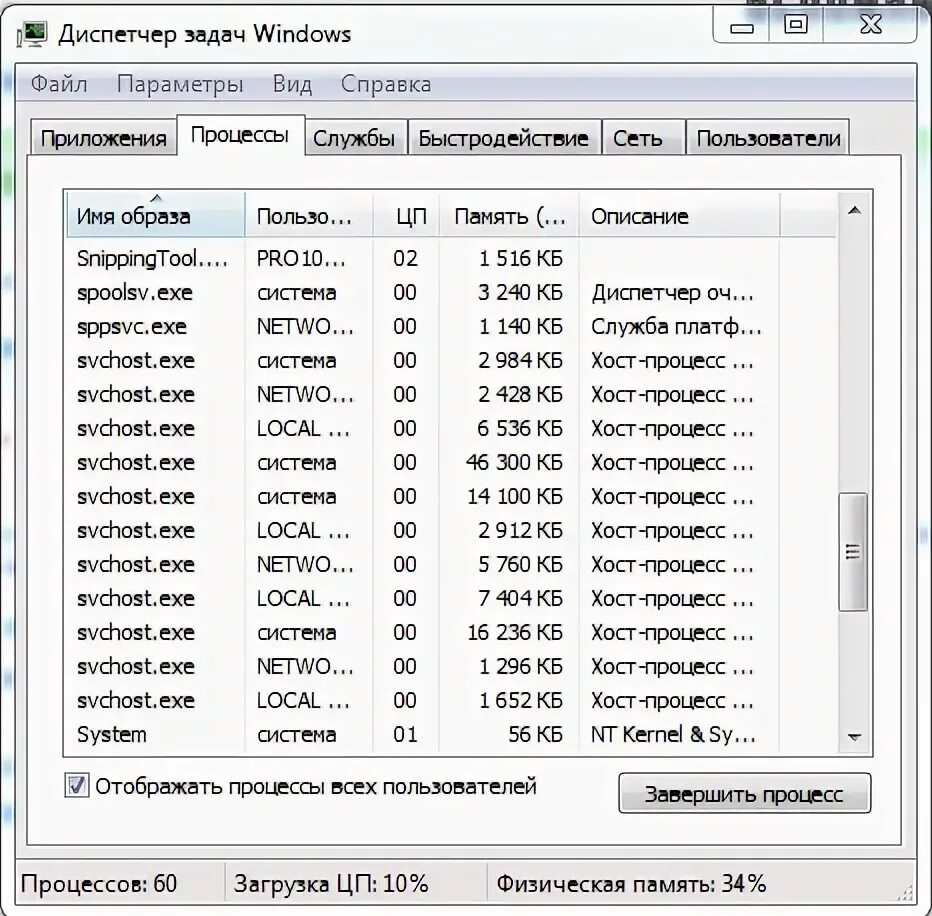Click the Служба платф... description cell

[676, 326]
